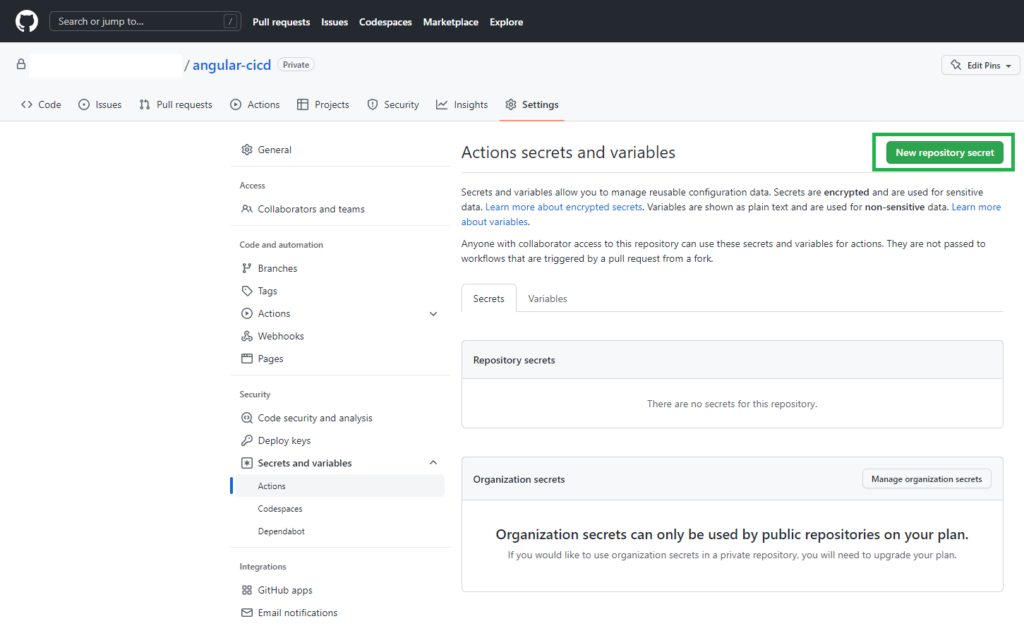The width and height of the screenshot is (1024, 638).
Task: Click the Issues tab circle icon
Action: 84,104
